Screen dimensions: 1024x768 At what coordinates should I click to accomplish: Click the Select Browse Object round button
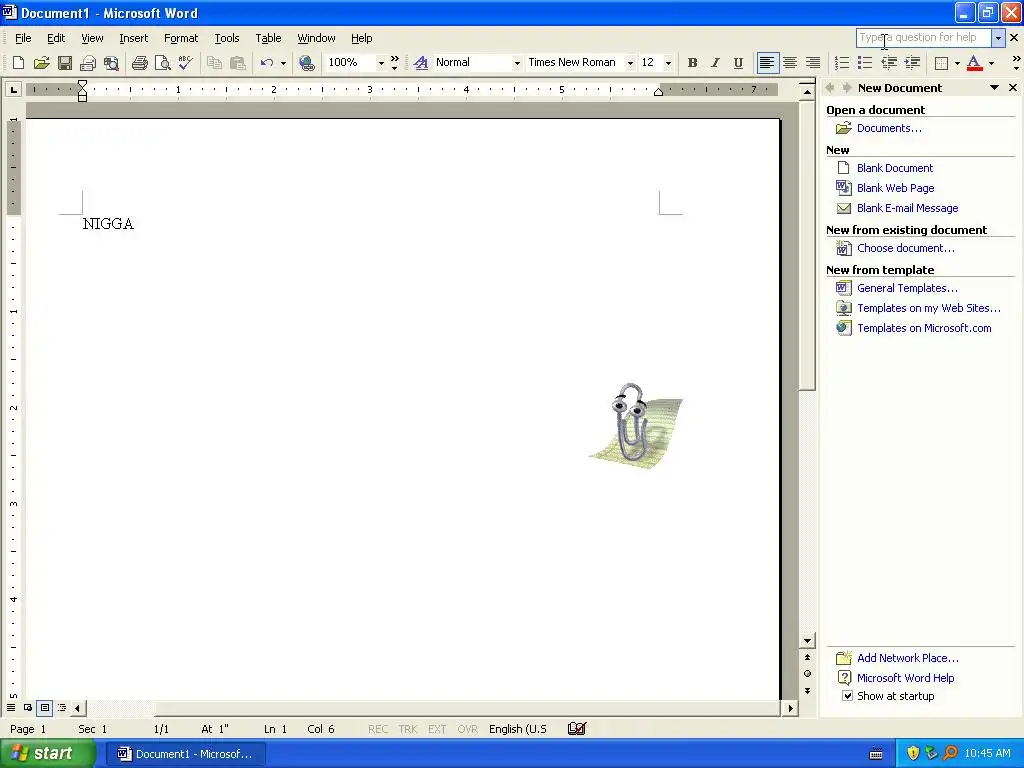click(807, 673)
